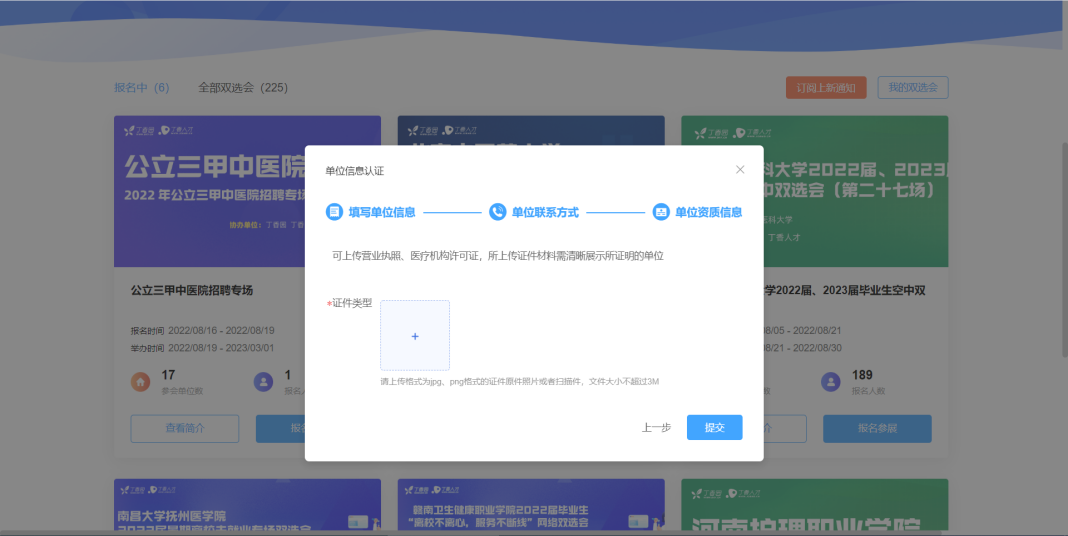1068x536 pixels.
Task: Click the purple user icon beside 189
Action: [x=830, y=382]
